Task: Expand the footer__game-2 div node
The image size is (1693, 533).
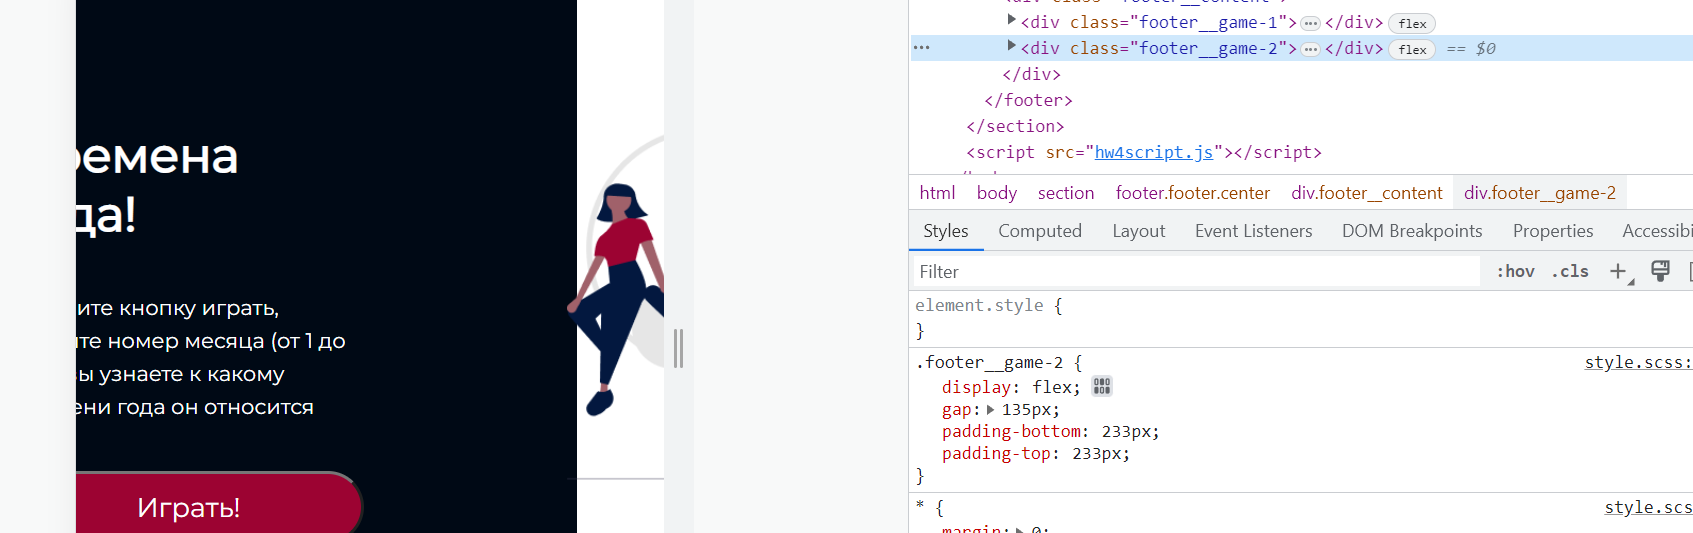Action: [x=1011, y=45]
